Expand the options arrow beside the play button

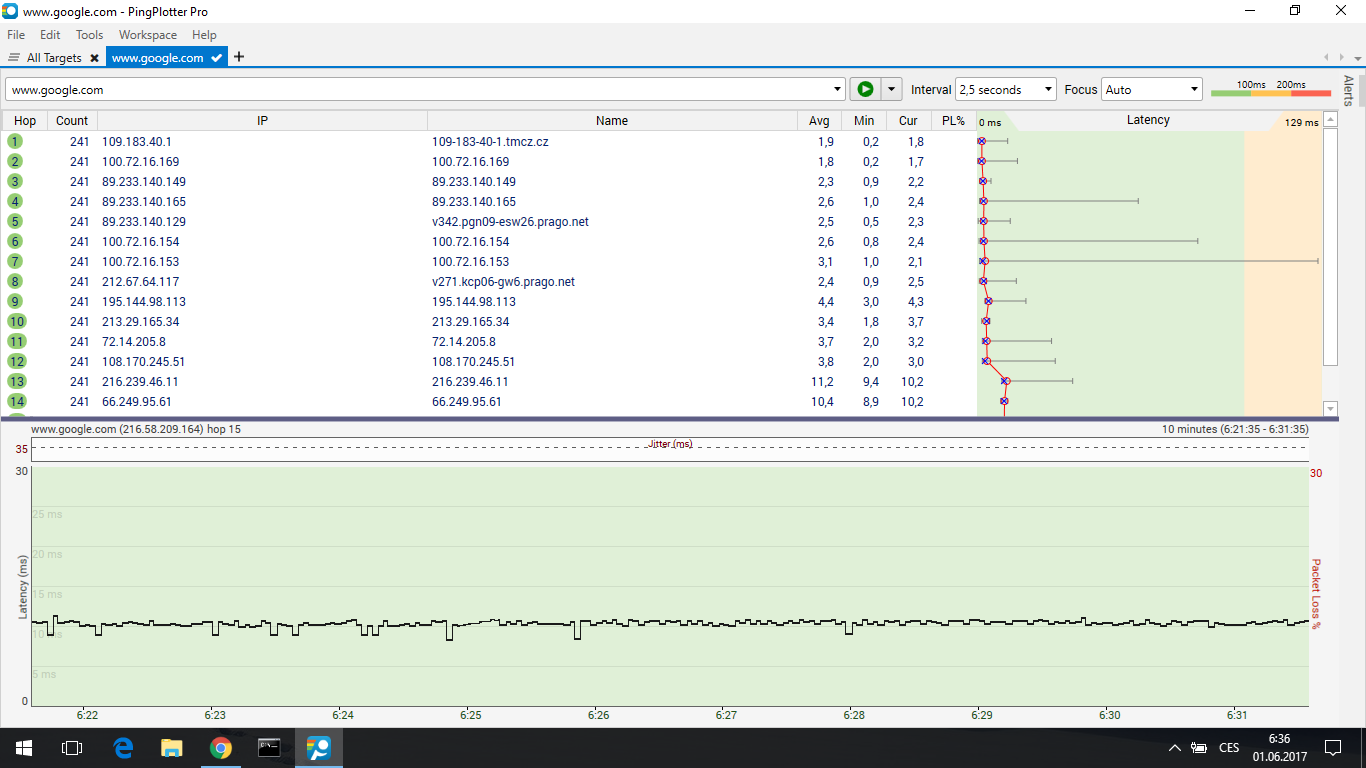pyautogui.click(x=891, y=89)
